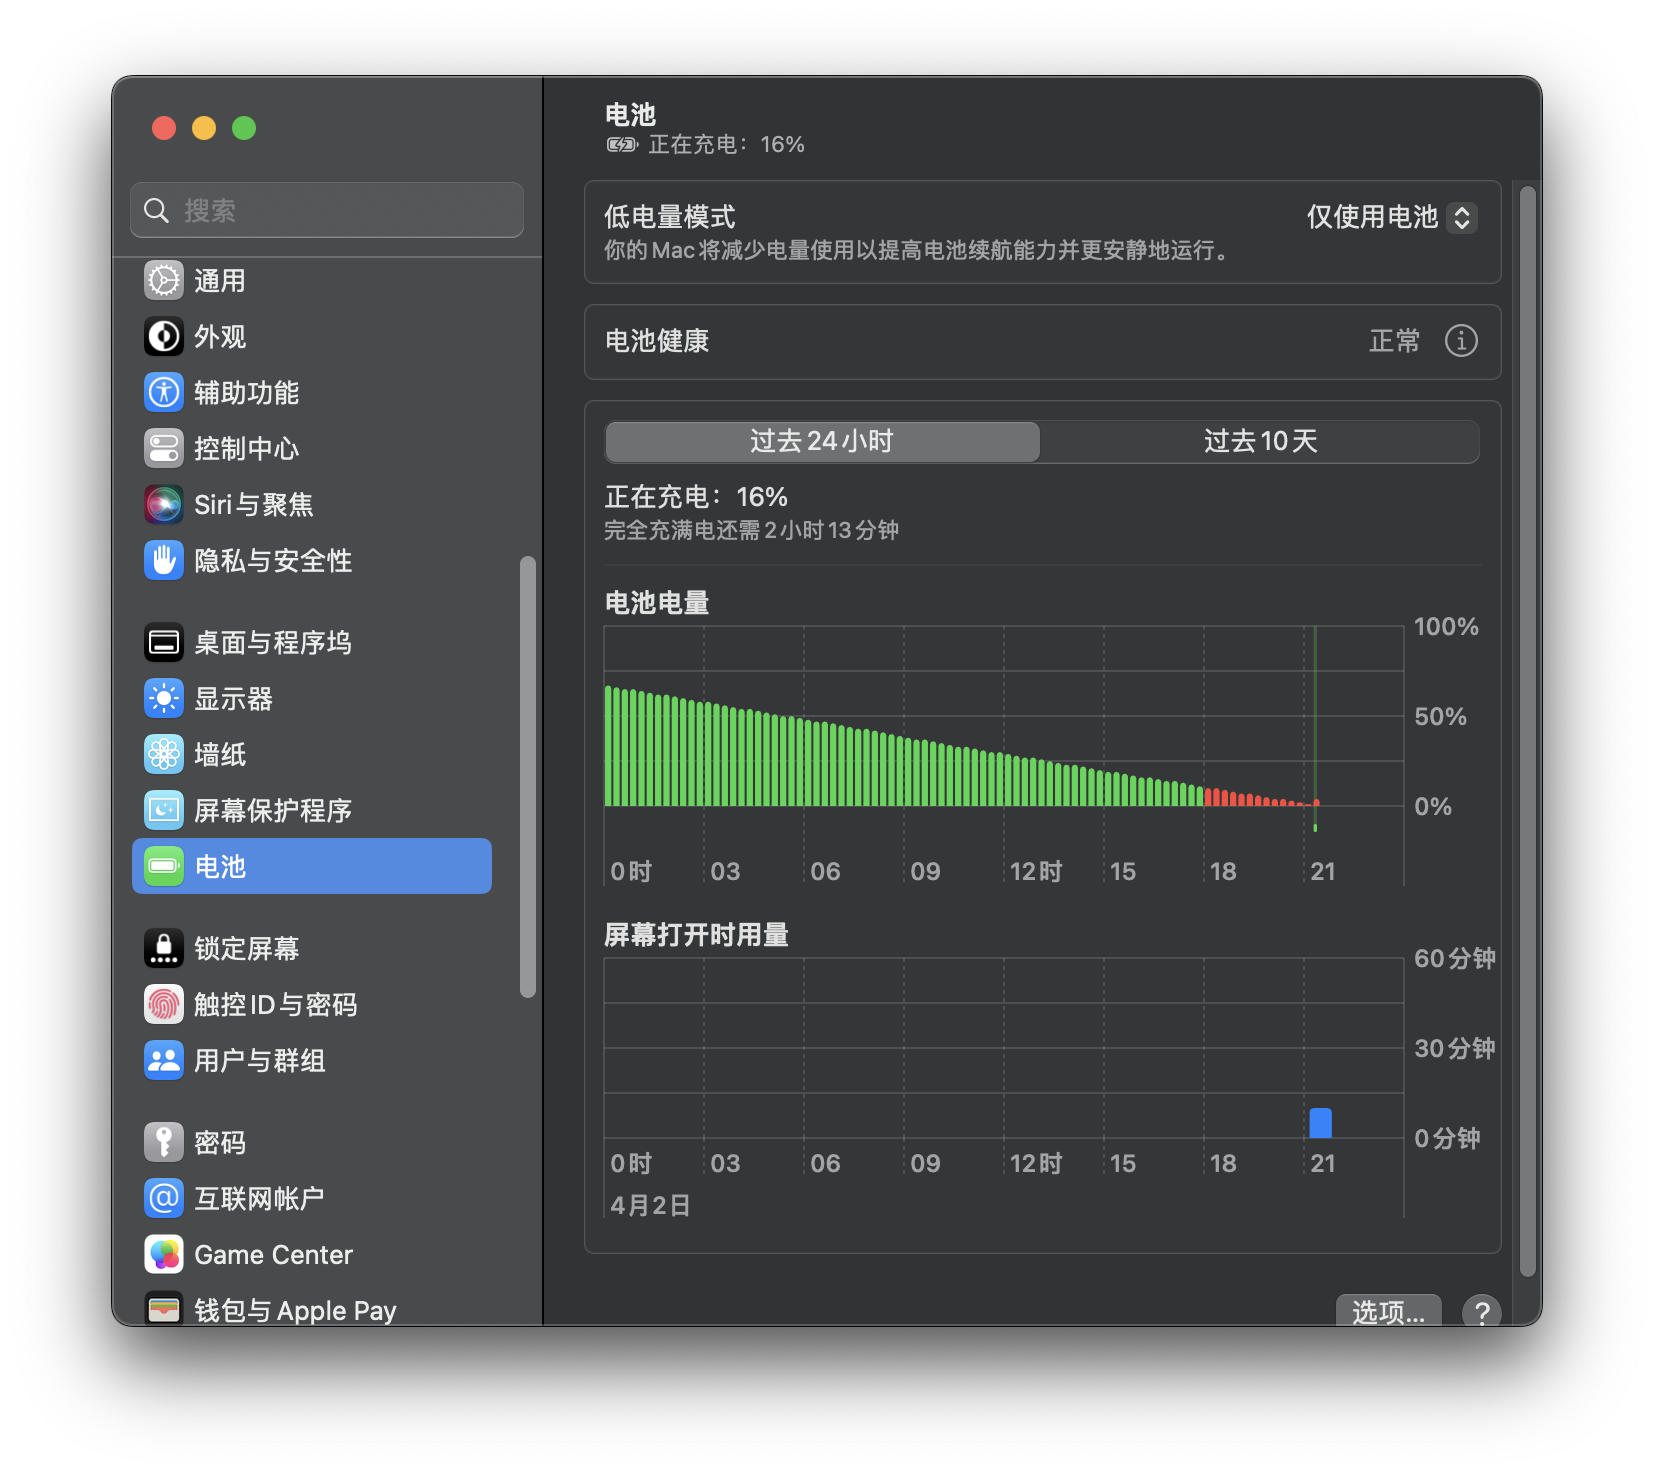Click the 隐私与安全性 hand icon
Viewport: 1654px width, 1474px height.
point(164,561)
